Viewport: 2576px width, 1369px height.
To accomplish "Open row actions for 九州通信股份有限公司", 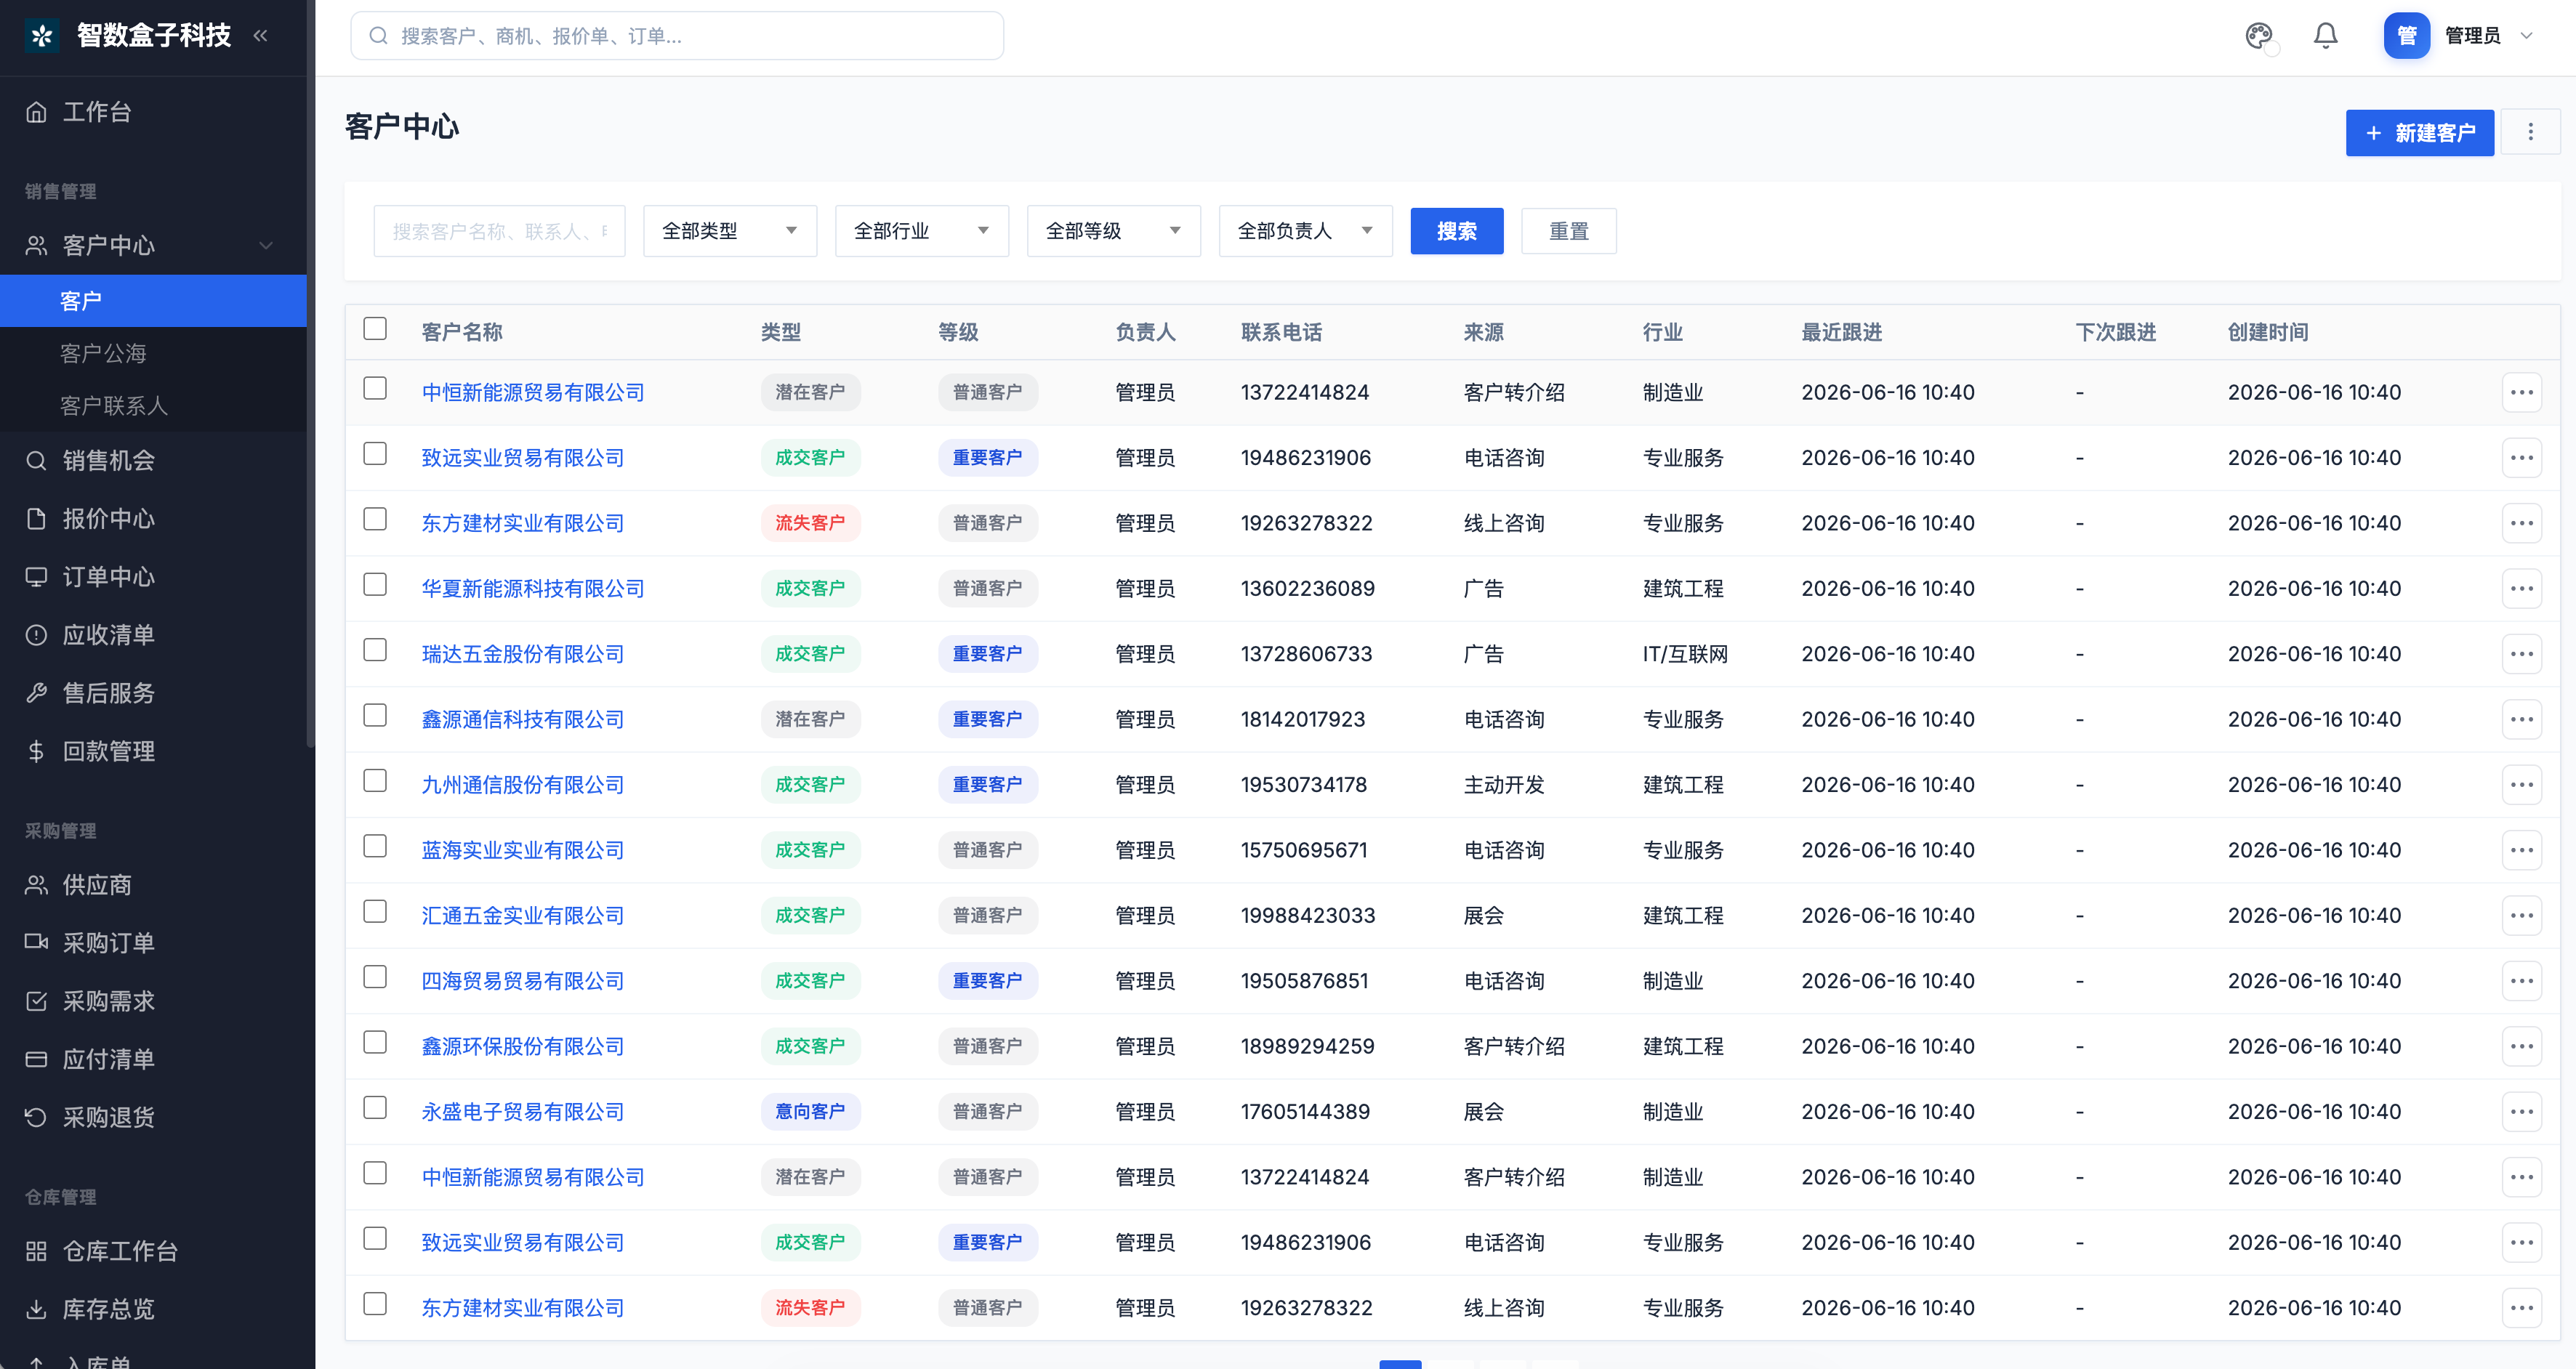I will tap(2521, 785).
